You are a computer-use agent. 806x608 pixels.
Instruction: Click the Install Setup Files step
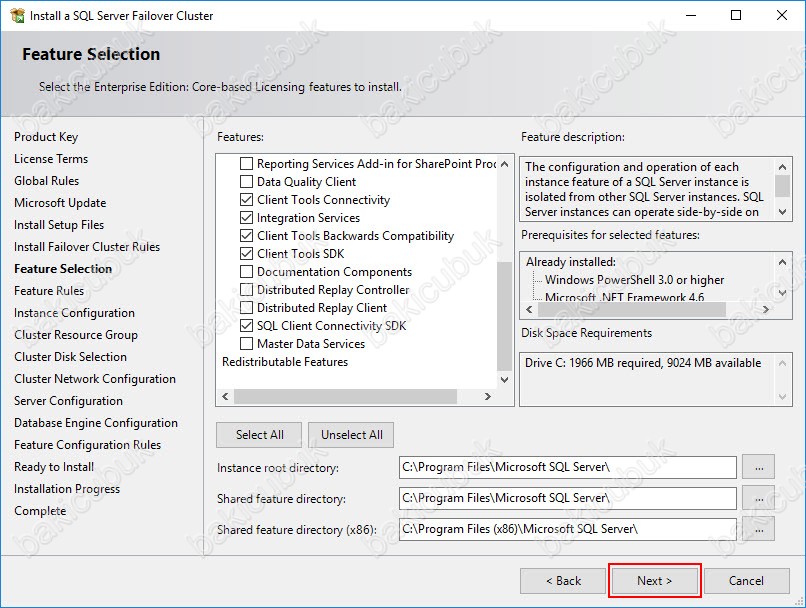coord(59,225)
